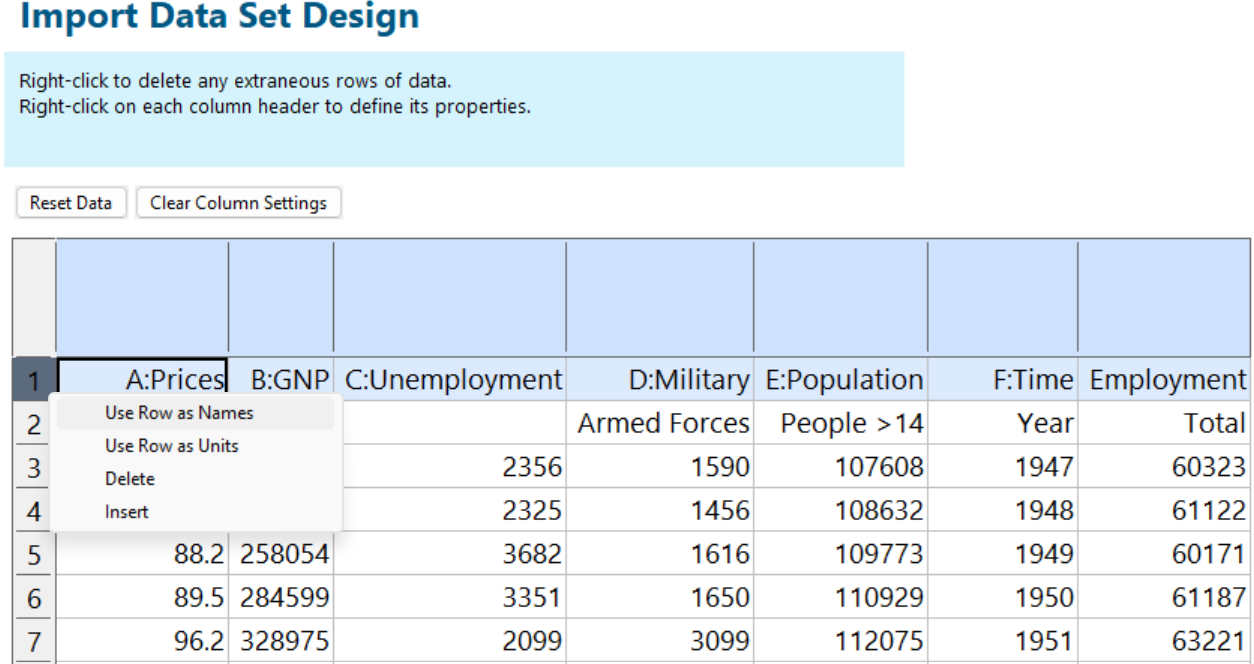Click the cell with value 61122
Image resolution: width=1254 pixels, height=664 pixels.
pyautogui.click(x=1164, y=511)
